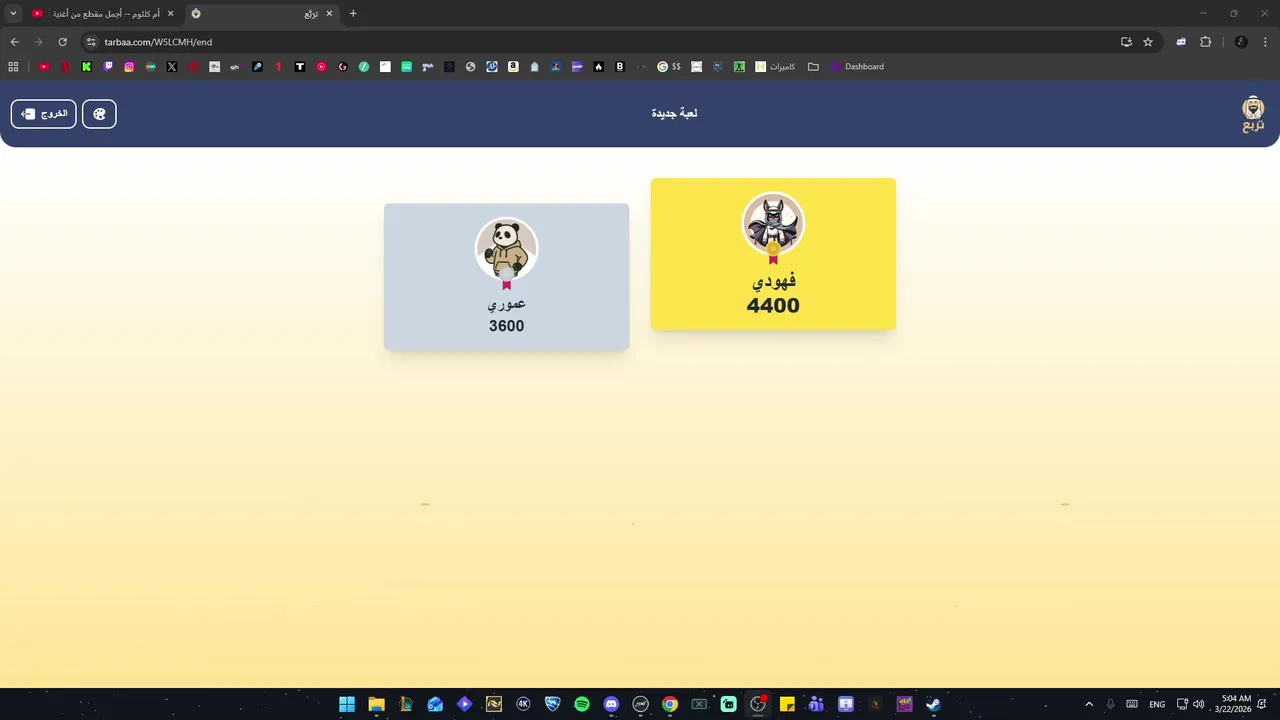1280x720 pixels.
Task: Open the Kick bookmark
Action: tap(87, 67)
